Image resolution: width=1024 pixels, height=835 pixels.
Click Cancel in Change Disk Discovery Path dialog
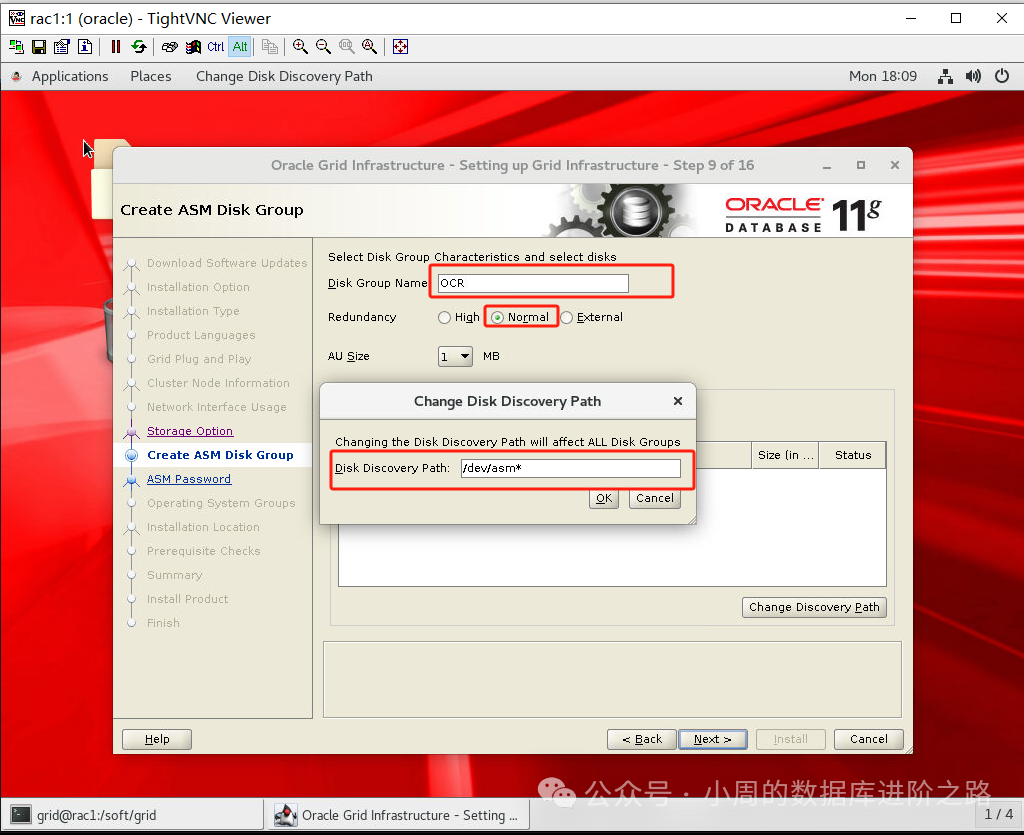[654, 498]
